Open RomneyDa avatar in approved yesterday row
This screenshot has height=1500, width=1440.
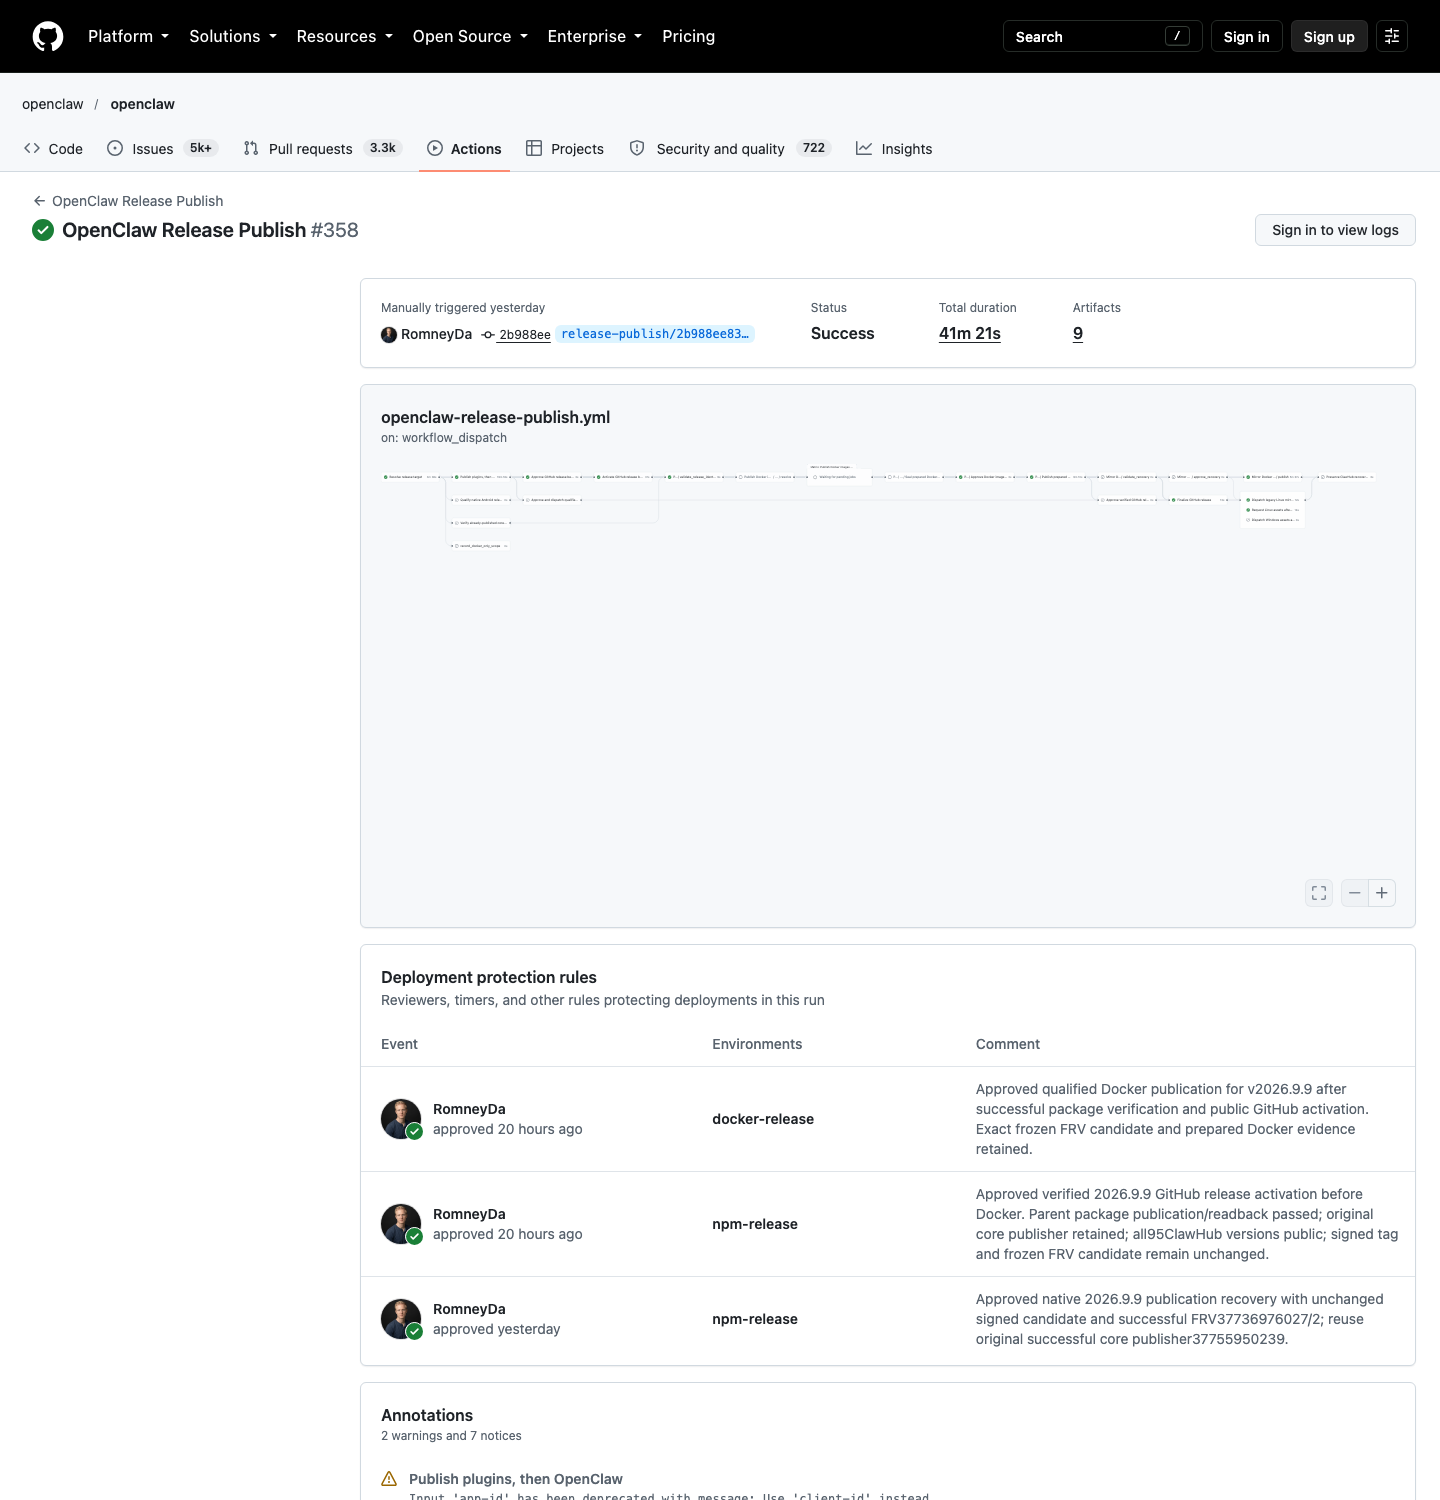coord(401,1319)
